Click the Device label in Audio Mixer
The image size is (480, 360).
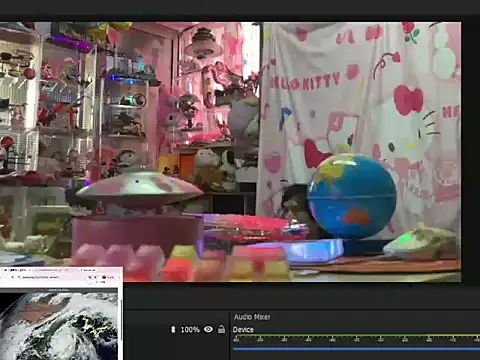point(243,330)
